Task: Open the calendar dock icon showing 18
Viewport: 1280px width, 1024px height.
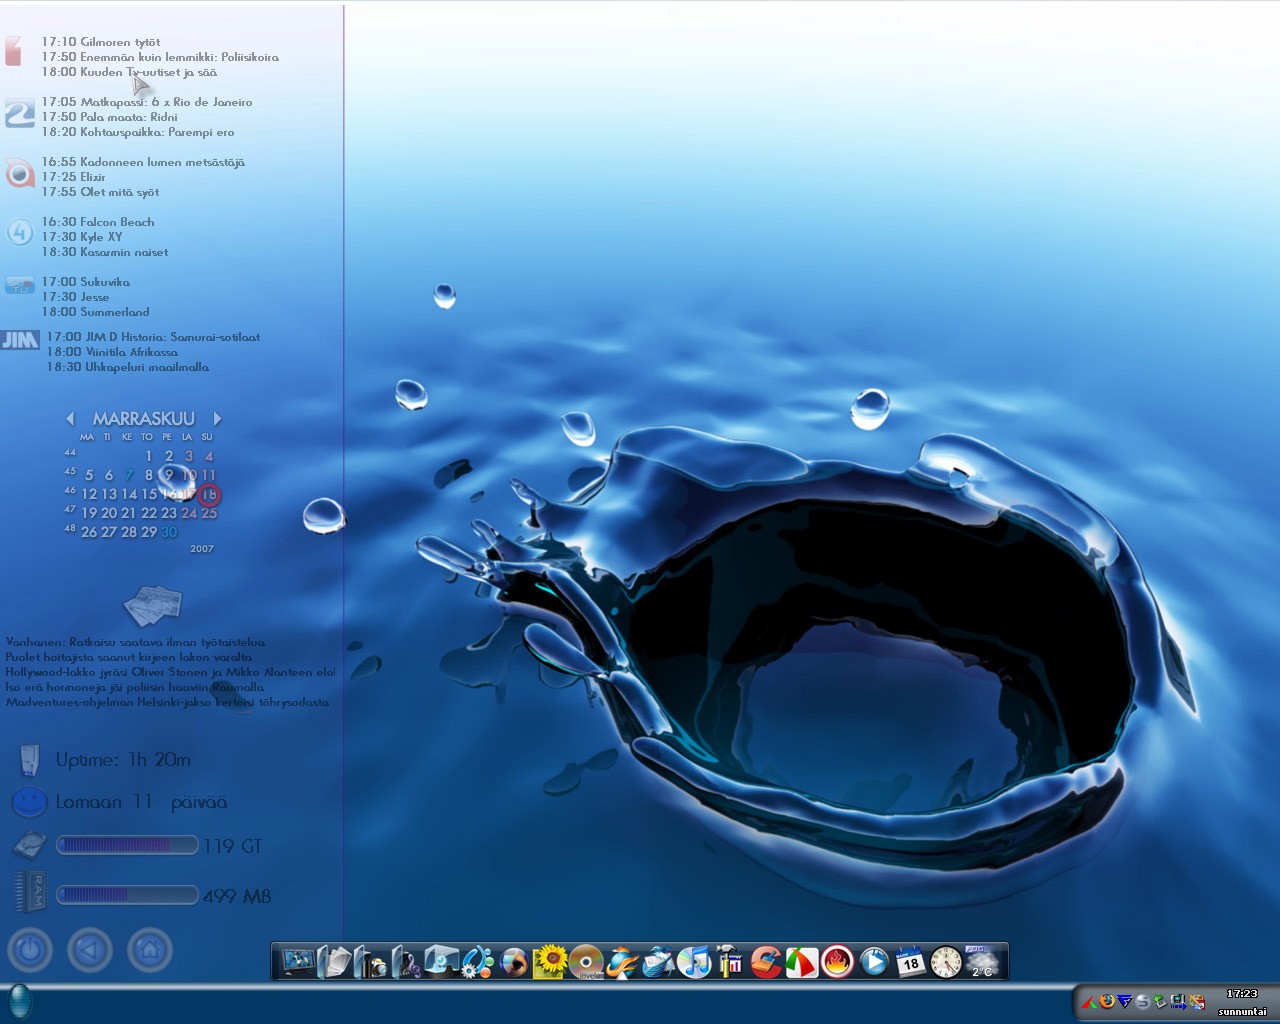Action: 911,963
